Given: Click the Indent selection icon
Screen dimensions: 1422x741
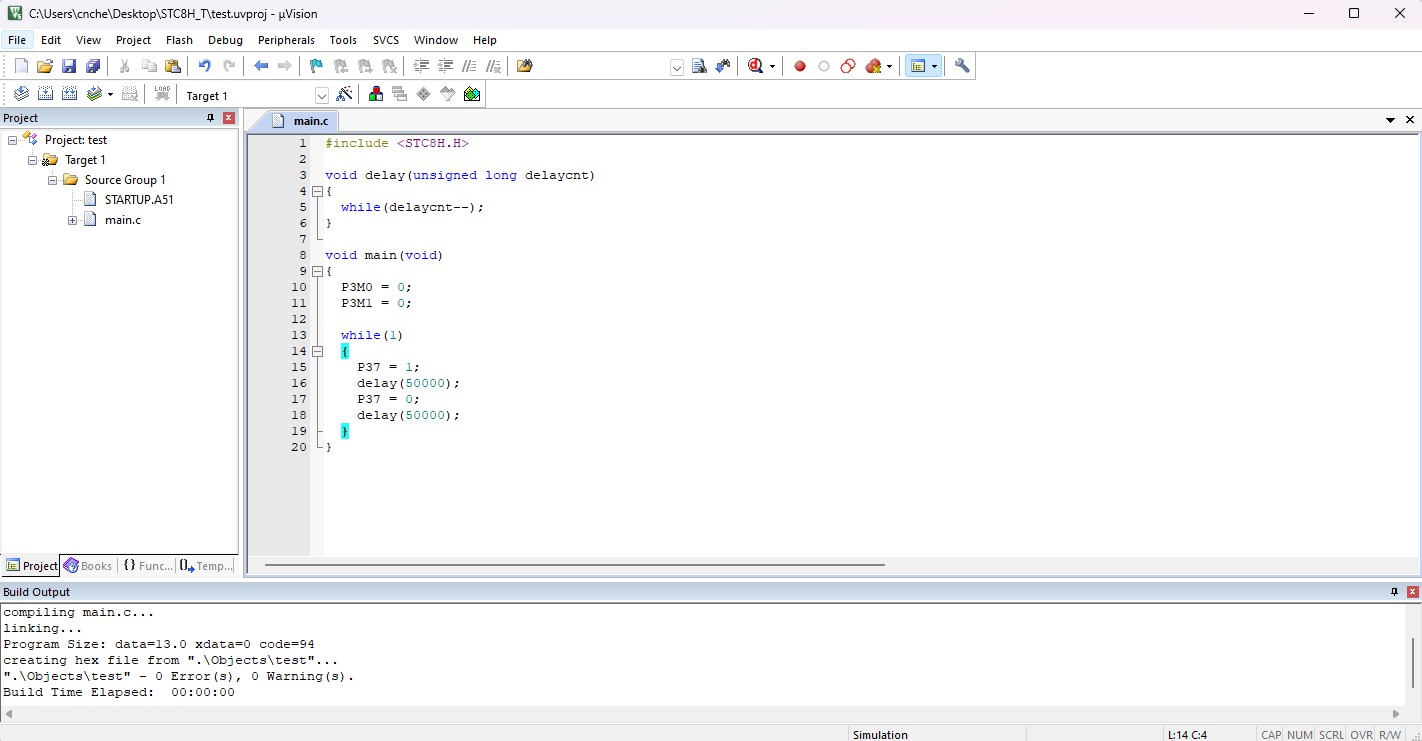Looking at the screenshot, I should tap(421, 66).
